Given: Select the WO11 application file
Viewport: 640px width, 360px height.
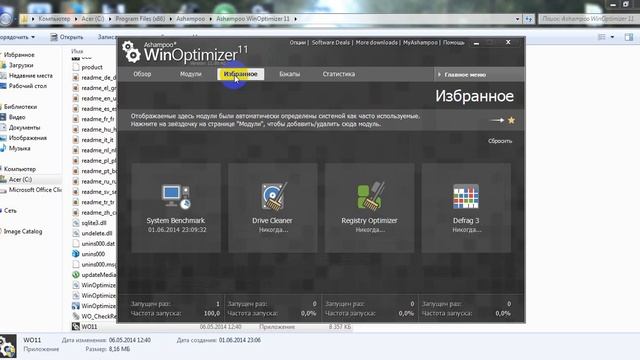Looking at the screenshot, I should pos(89,327).
